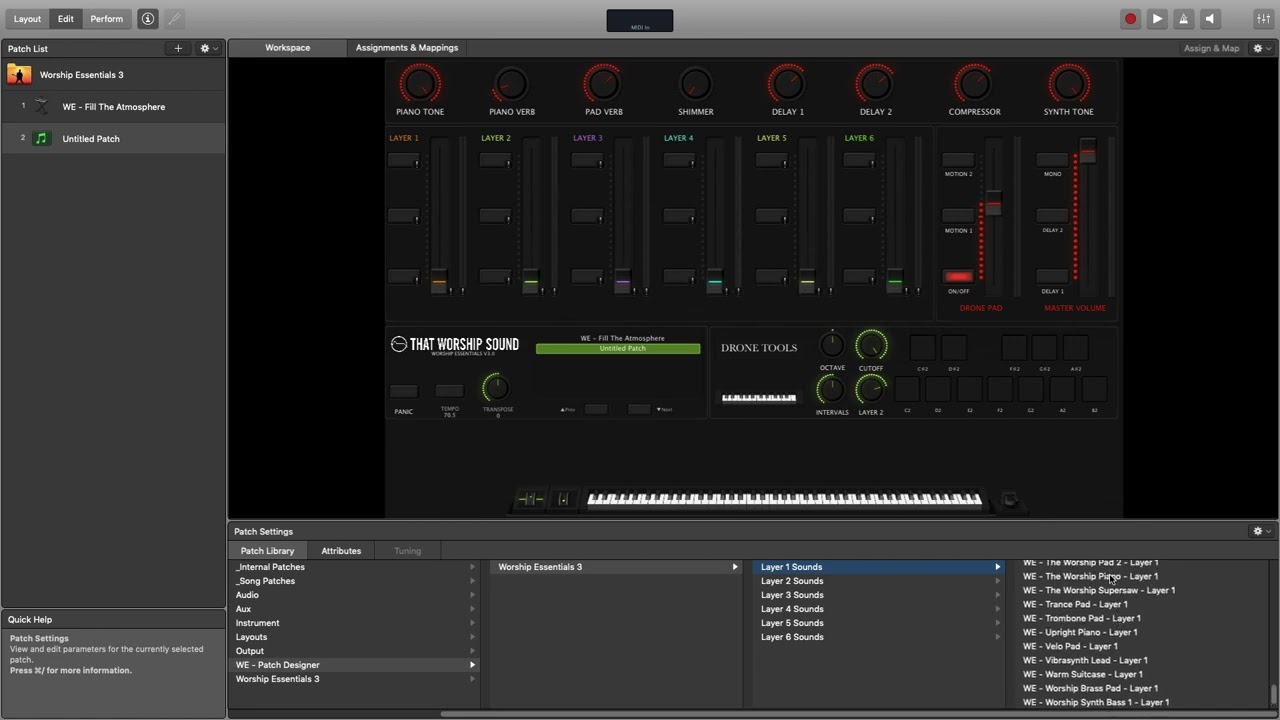Screen dimensions: 1280x720
Task: Switch to Perform mode
Action: coord(106,19)
